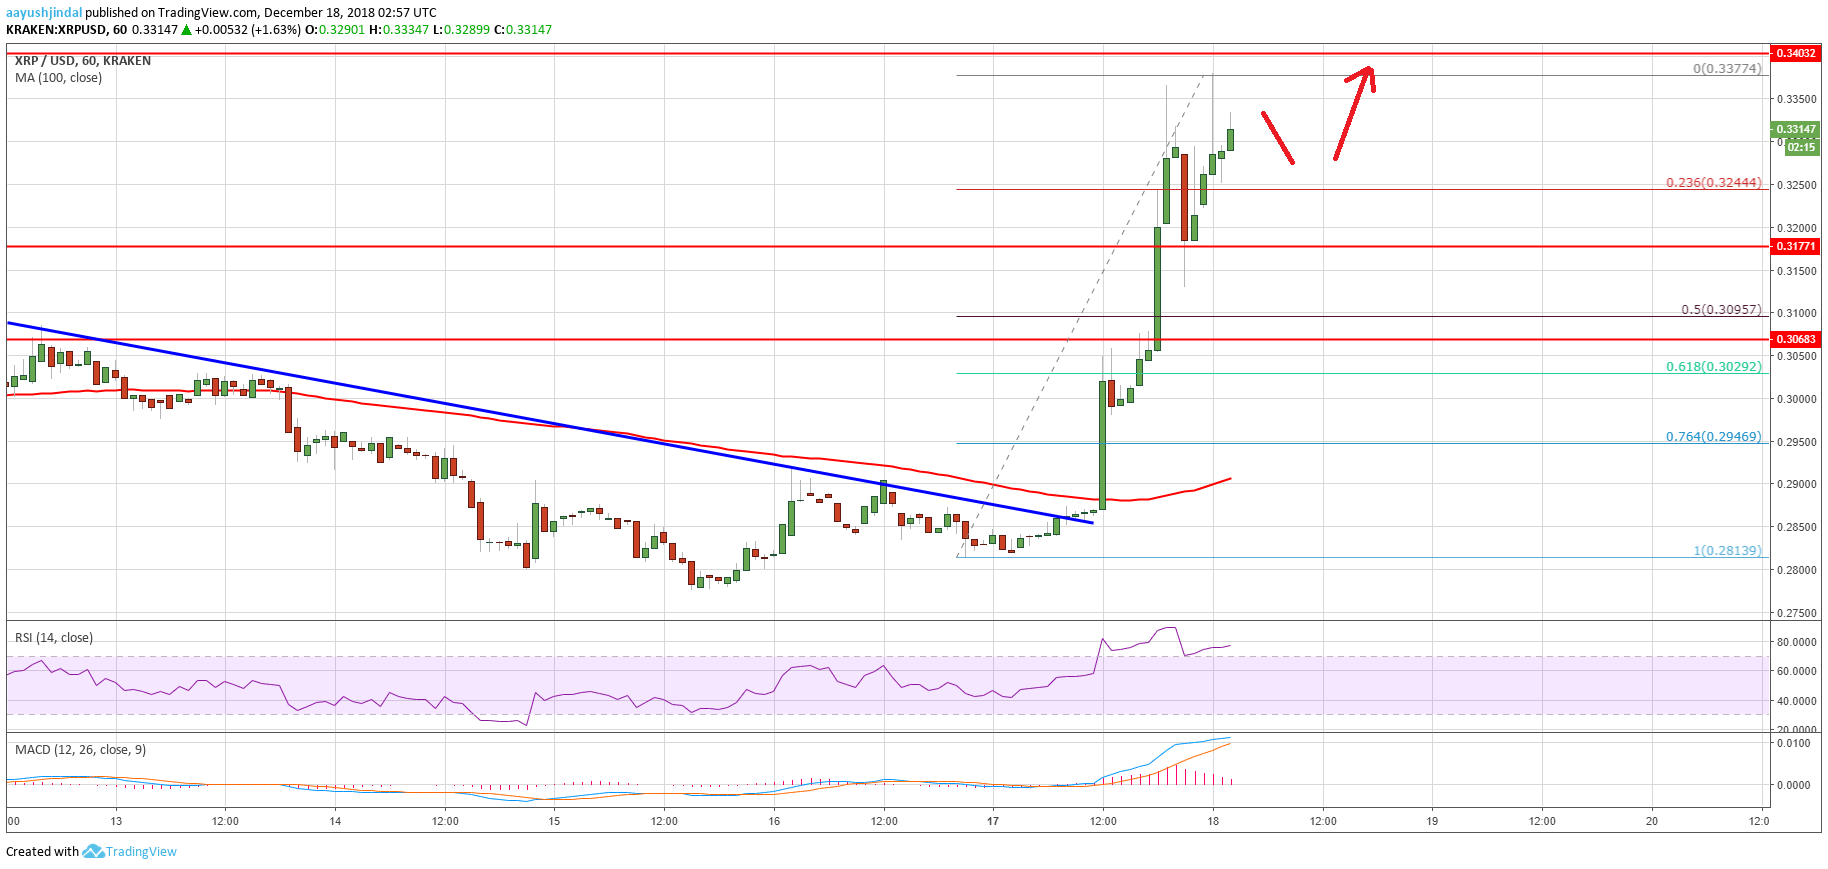This screenshot has height=869, width=1828.
Task: Click the latest green candlestick
Action: pos(1230,139)
